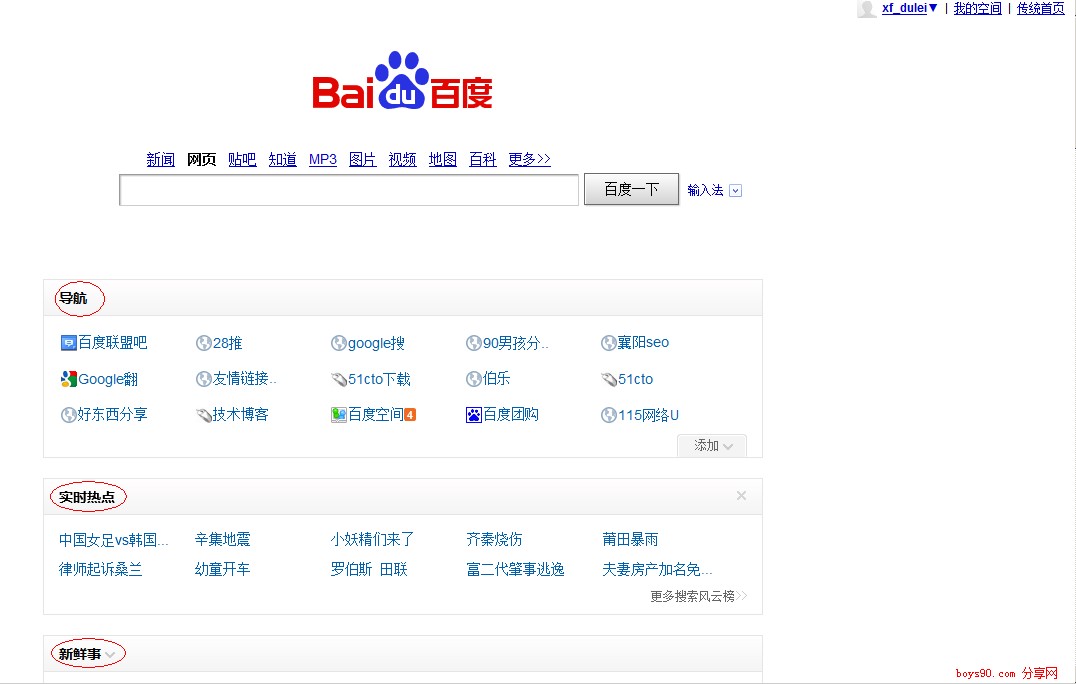
Task: Open the 更多>> search categories
Action: 529,160
